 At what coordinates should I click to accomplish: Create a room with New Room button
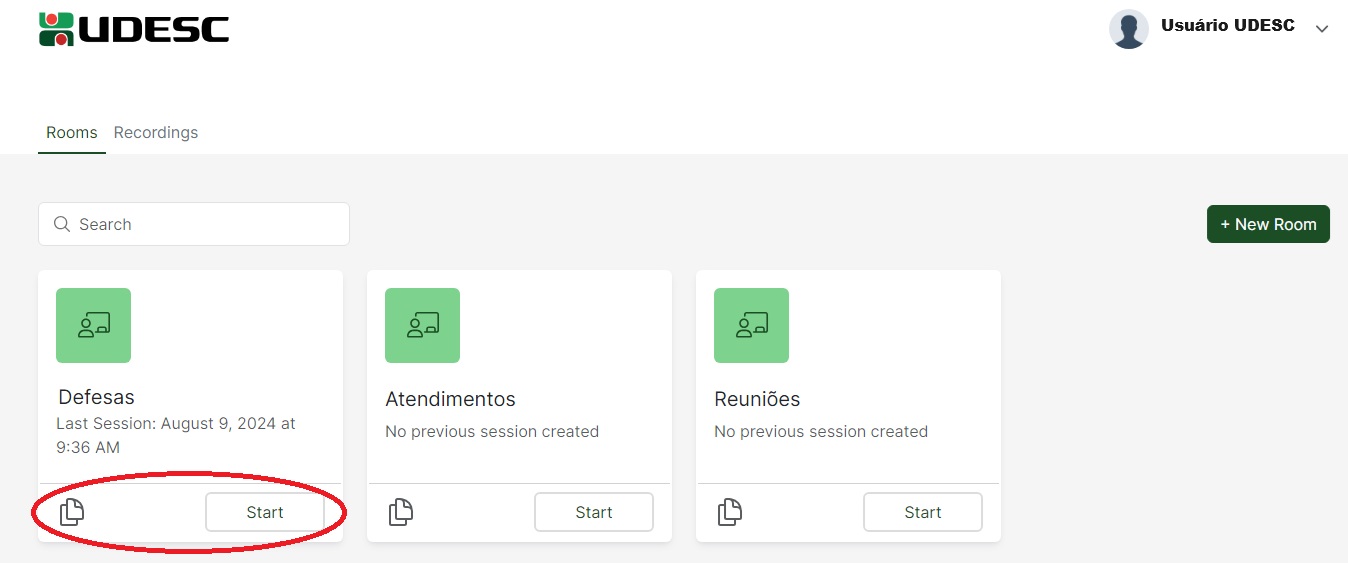point(1268,224)
